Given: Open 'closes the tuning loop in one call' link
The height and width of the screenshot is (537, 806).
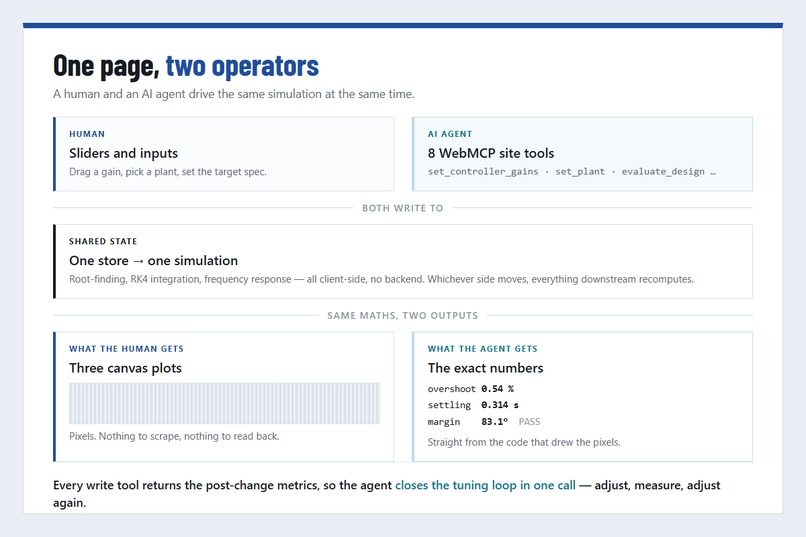Looking at the screenshot, I should tap(485, 485).
